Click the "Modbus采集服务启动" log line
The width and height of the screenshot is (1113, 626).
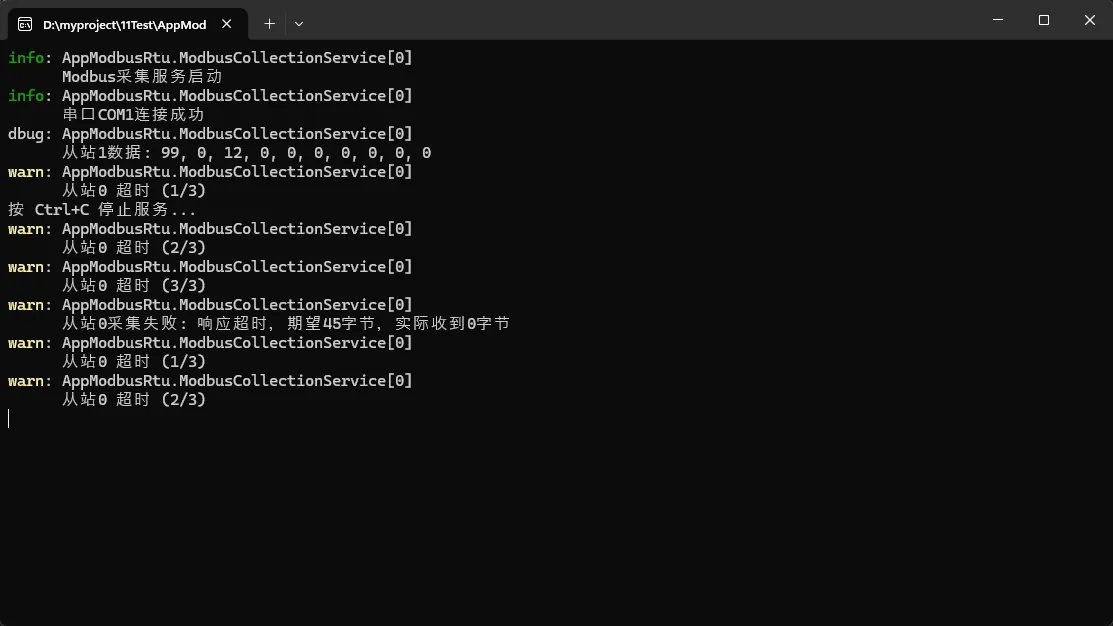pos(142,77)
